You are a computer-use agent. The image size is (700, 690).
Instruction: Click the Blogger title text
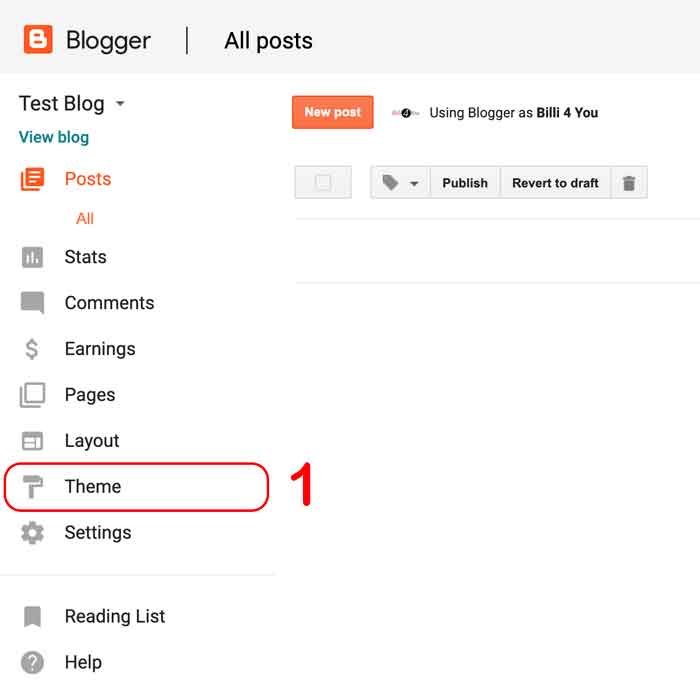(x=108, y=41)
